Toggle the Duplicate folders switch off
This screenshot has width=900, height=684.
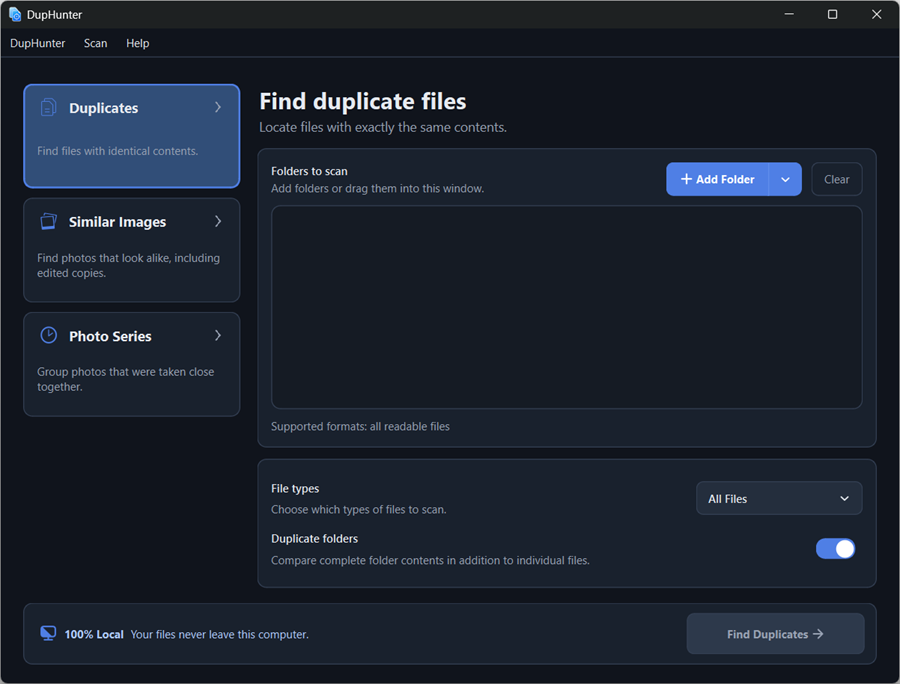pos(836,549)
